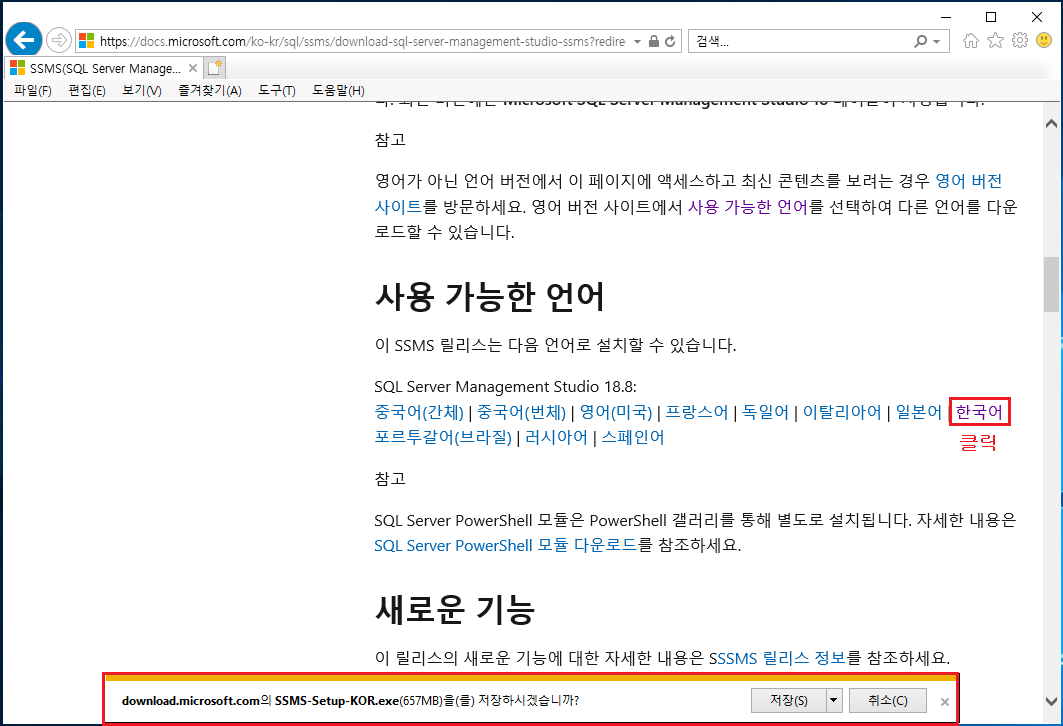The width and height of the screenshot is (1063, 726).
Task: Open the 즐겨찾기(A) menu
Action: [209, 90]
